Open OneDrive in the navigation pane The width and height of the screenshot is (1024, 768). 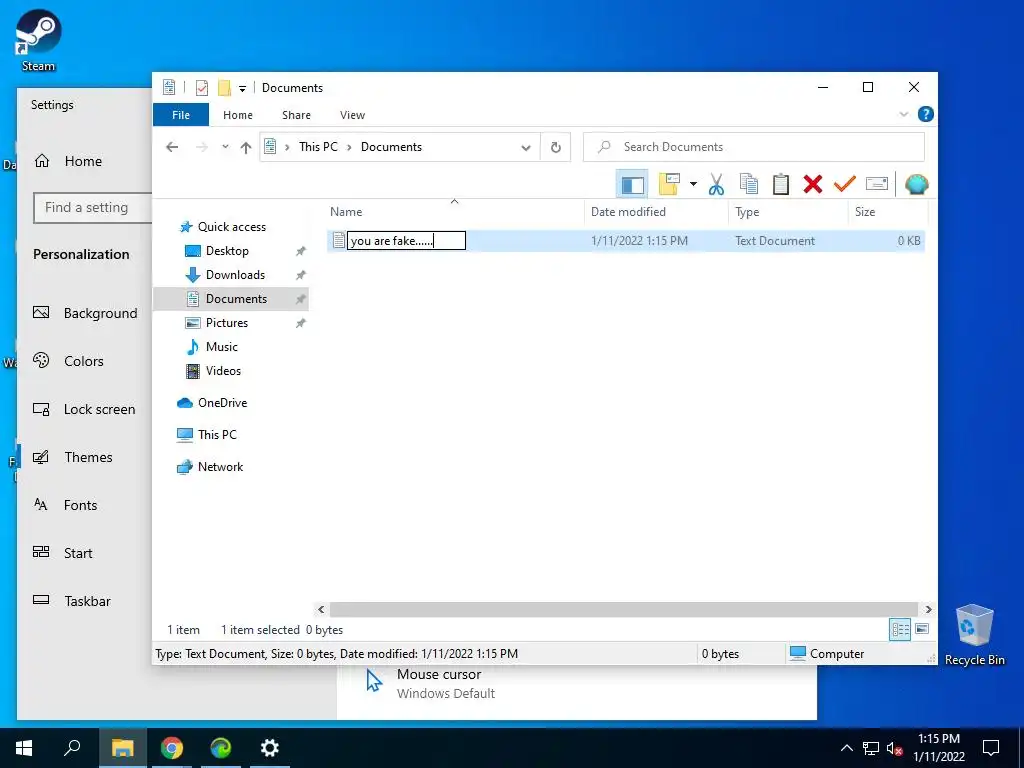(x=223, y=403)
